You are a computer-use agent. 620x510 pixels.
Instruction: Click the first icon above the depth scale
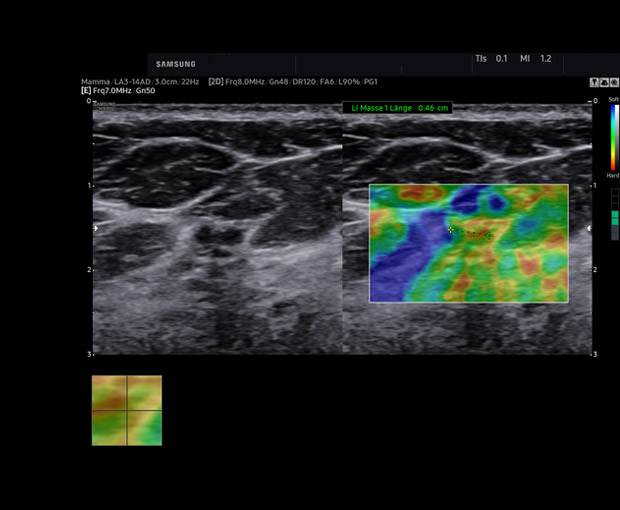tap(594, 82)
